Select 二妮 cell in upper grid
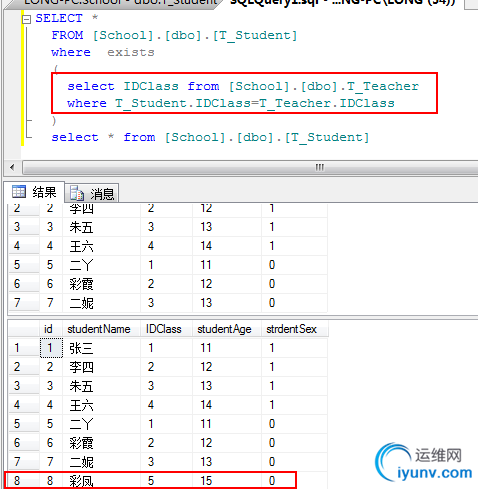Screen dimensions: 478x489 coord(102,303)
